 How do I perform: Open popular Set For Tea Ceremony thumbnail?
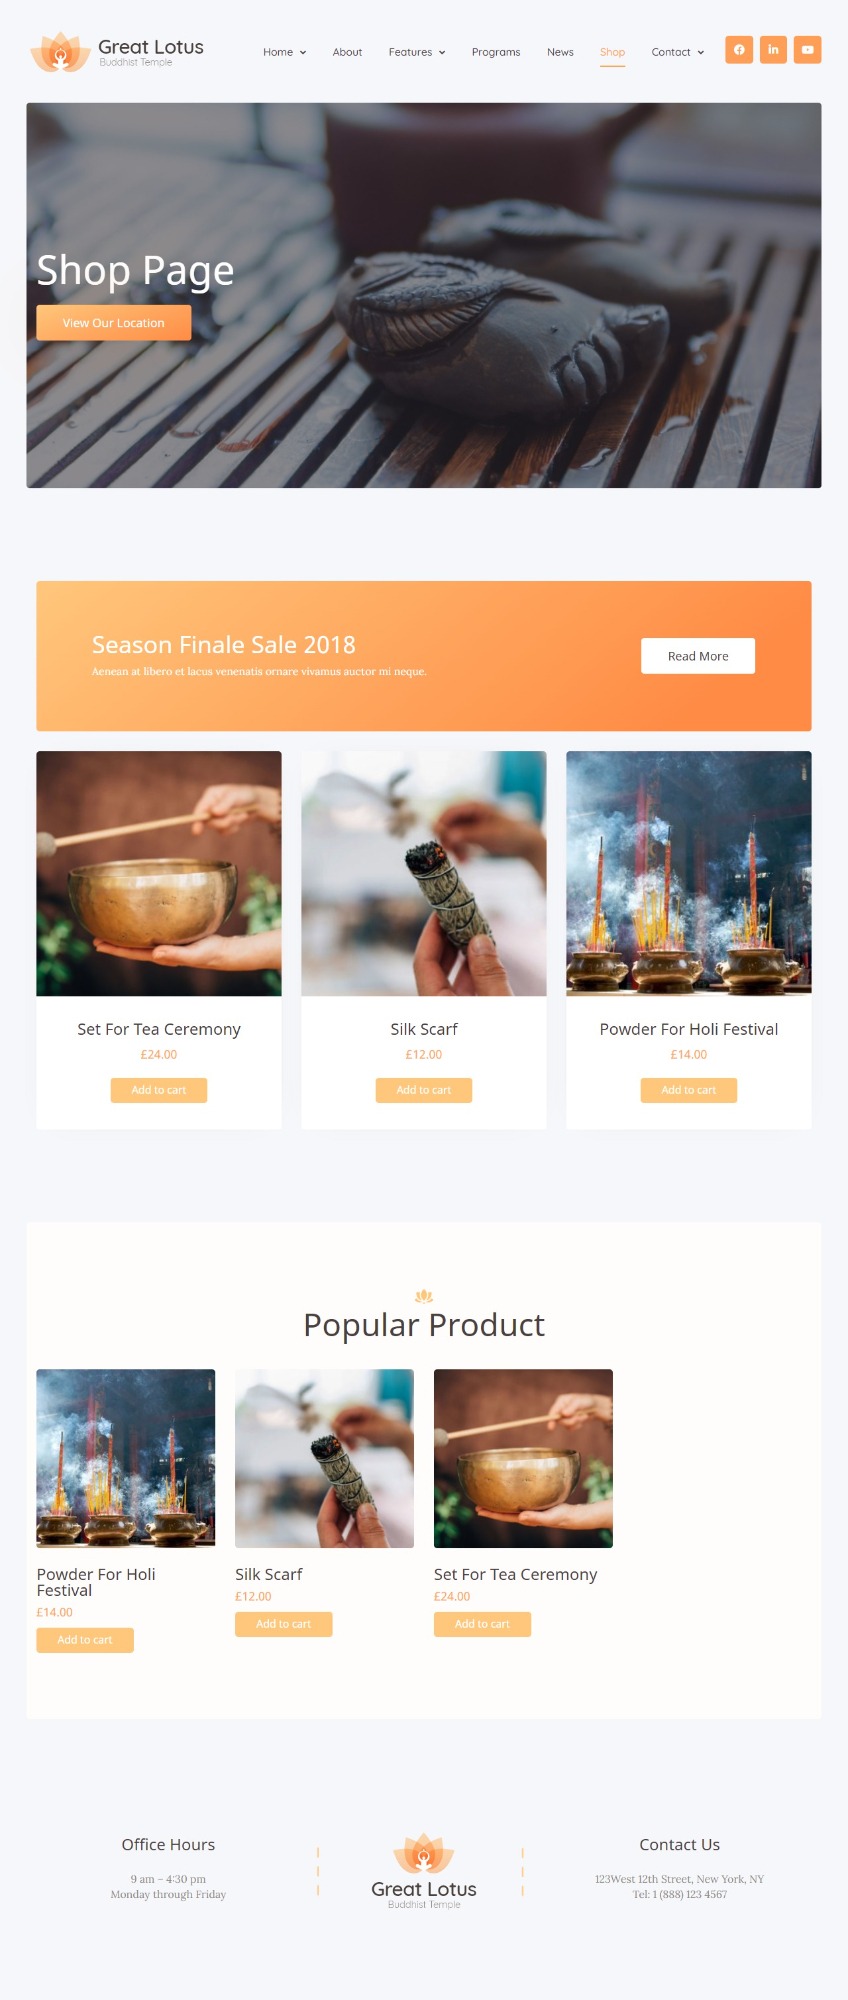click(x=523, y=1458)
